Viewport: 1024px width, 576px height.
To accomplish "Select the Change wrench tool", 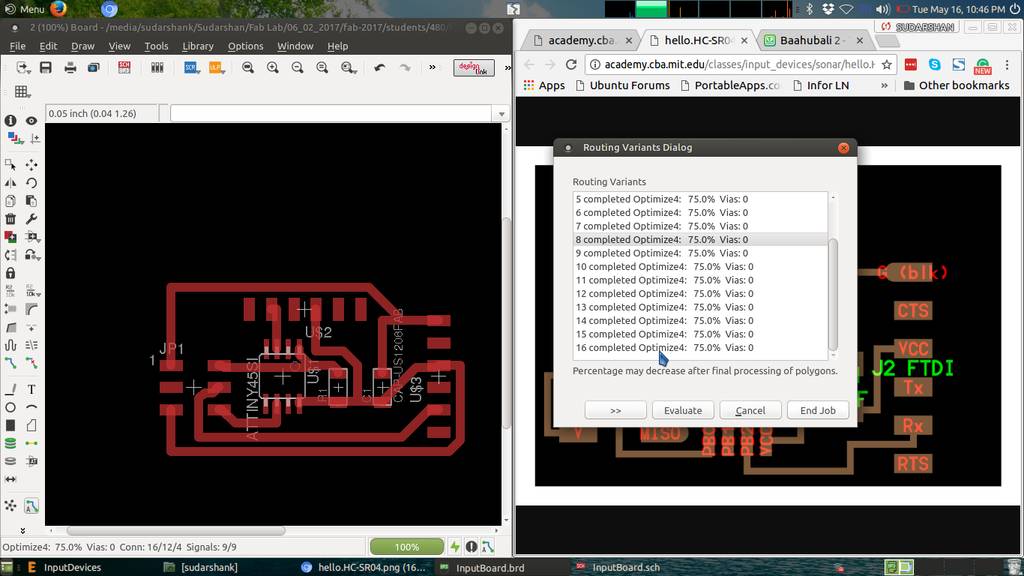I will point(31,219).
